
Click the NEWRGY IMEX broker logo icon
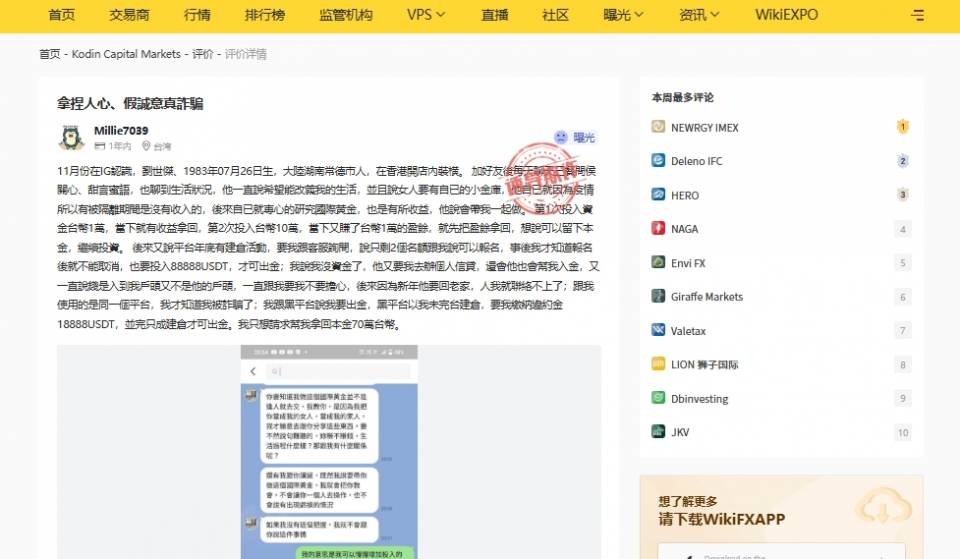pos(658,127)
